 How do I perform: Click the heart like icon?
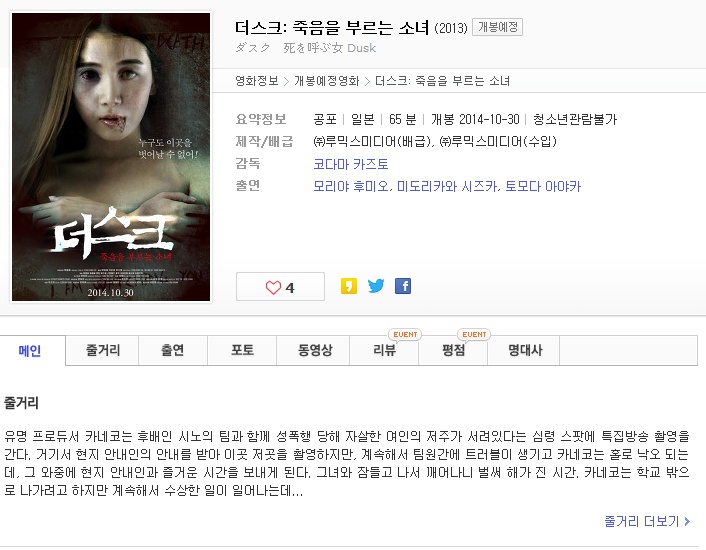273,287
